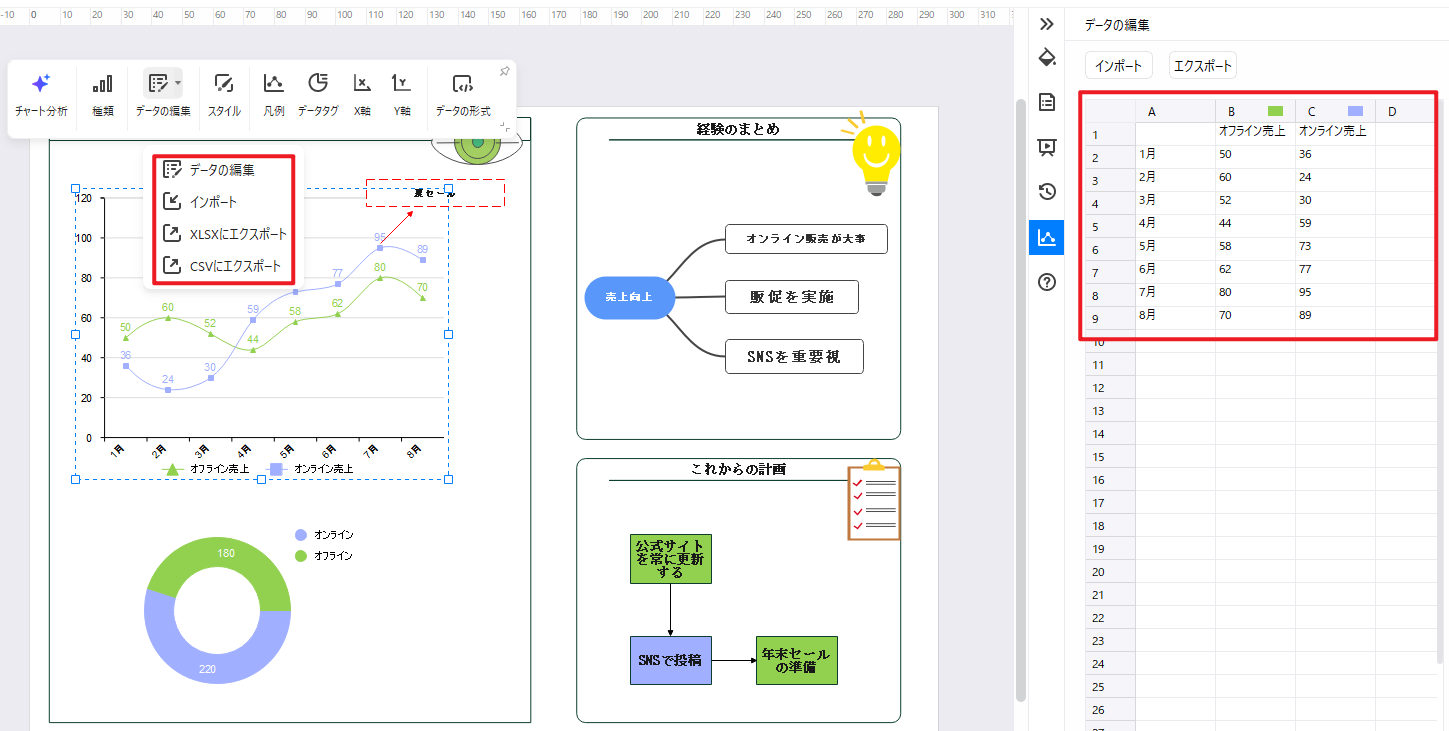This screenshot has width=1449, height=731.
Task: Collapse the right side panel with chevrons
Action: pyautogui.click(x=1047, y=24)
